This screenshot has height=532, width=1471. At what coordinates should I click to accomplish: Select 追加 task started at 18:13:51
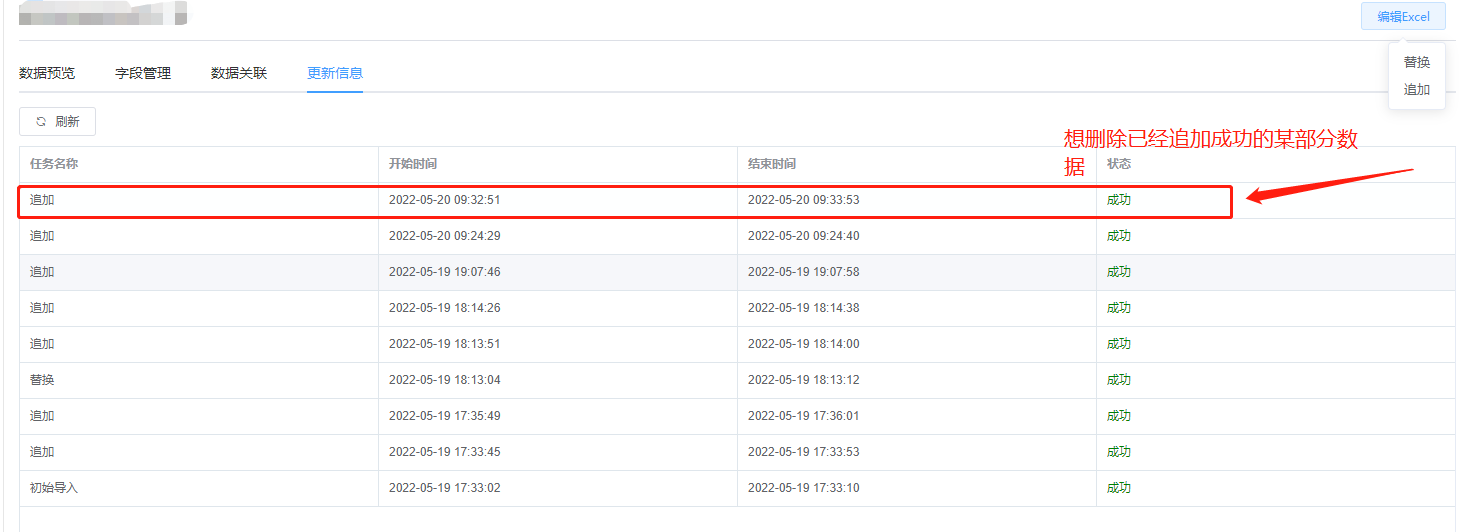coord(42,344)
